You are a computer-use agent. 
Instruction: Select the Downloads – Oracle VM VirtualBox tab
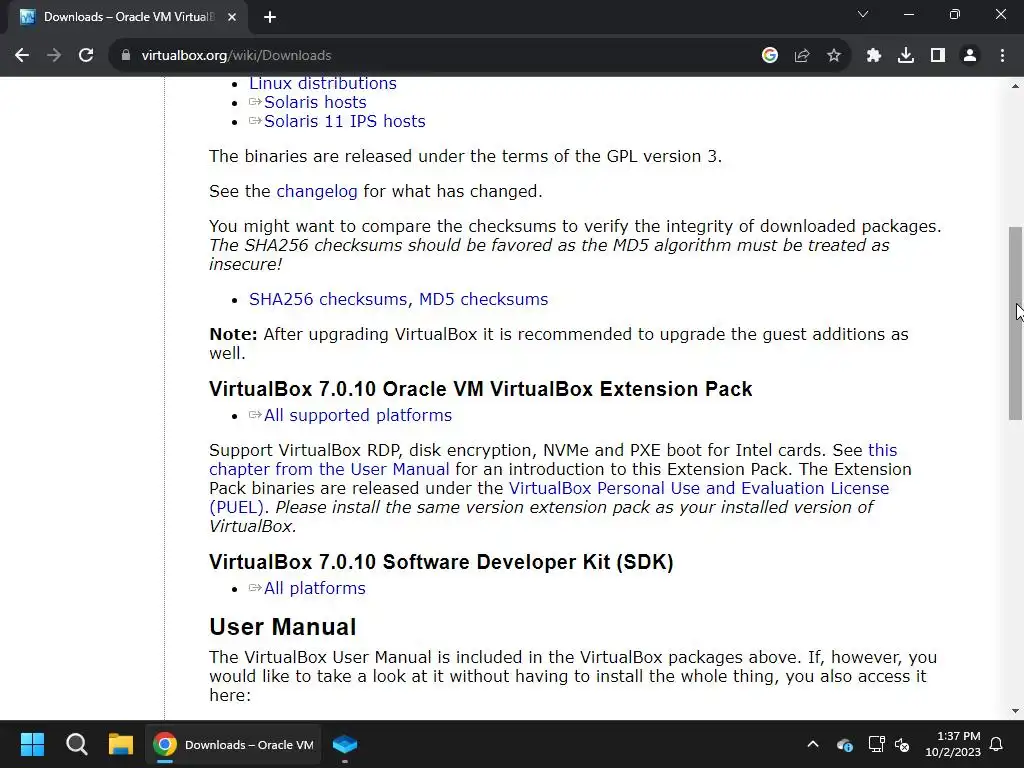128,17
